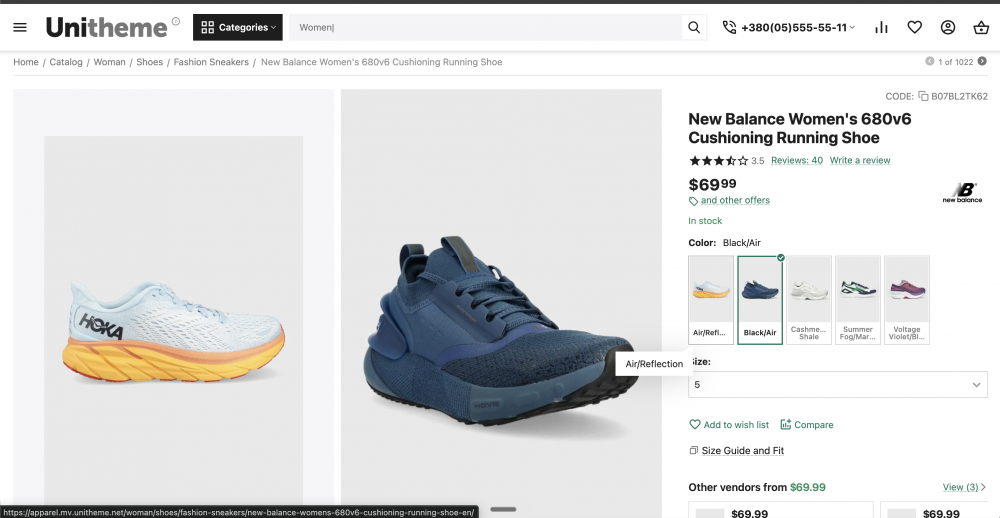Go to Unitheme logo homepage
The width and height of the screenshot is (1000, 518).
tap(107, 27)
